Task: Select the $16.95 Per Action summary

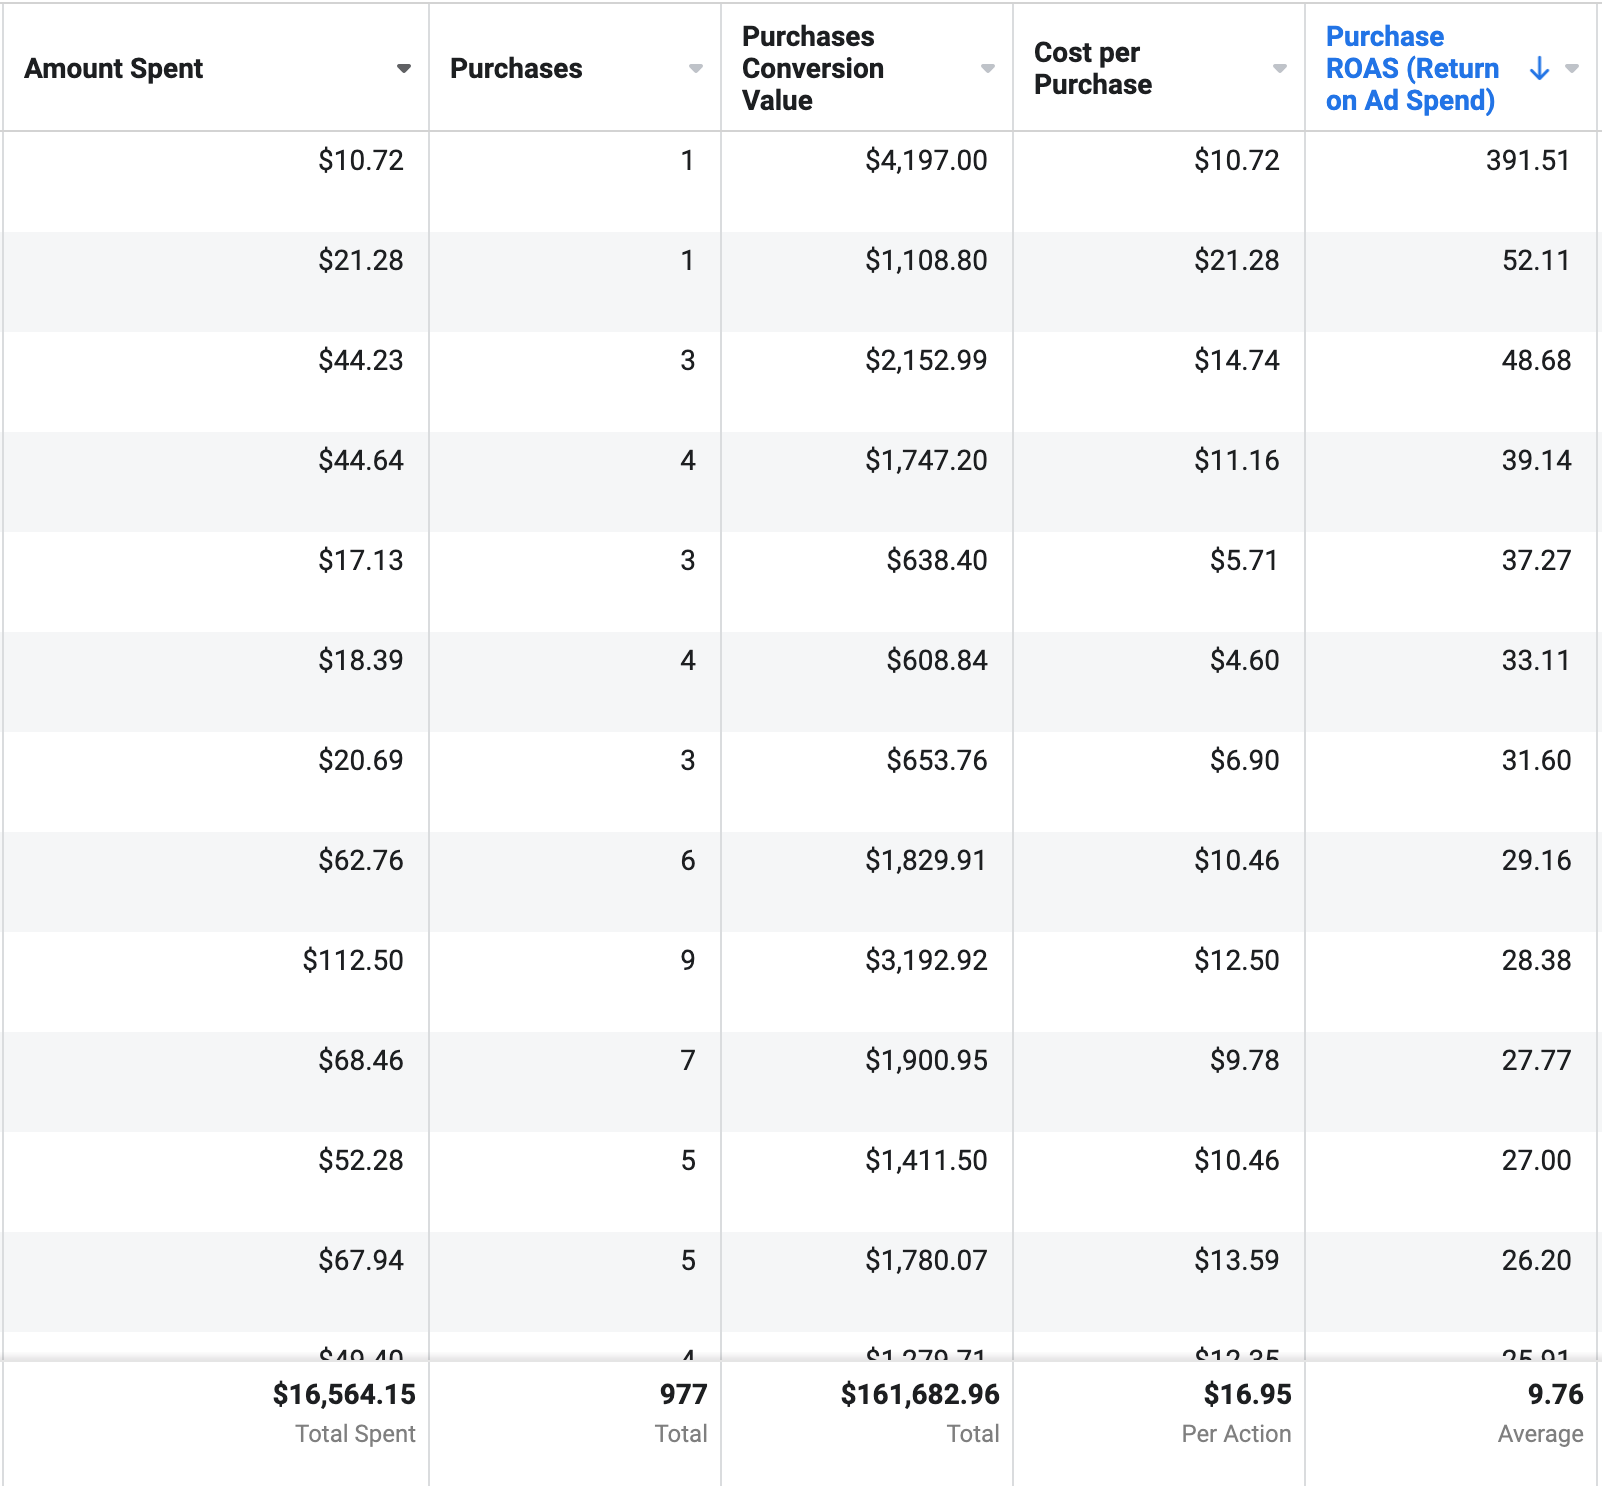Action: [1247, 1394]
